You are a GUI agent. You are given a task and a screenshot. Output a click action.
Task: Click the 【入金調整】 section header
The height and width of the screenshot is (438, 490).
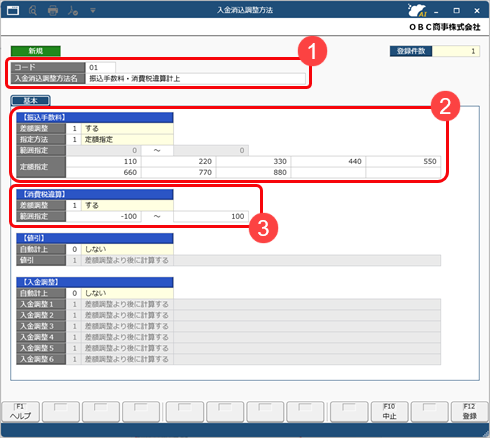point(95,282)
